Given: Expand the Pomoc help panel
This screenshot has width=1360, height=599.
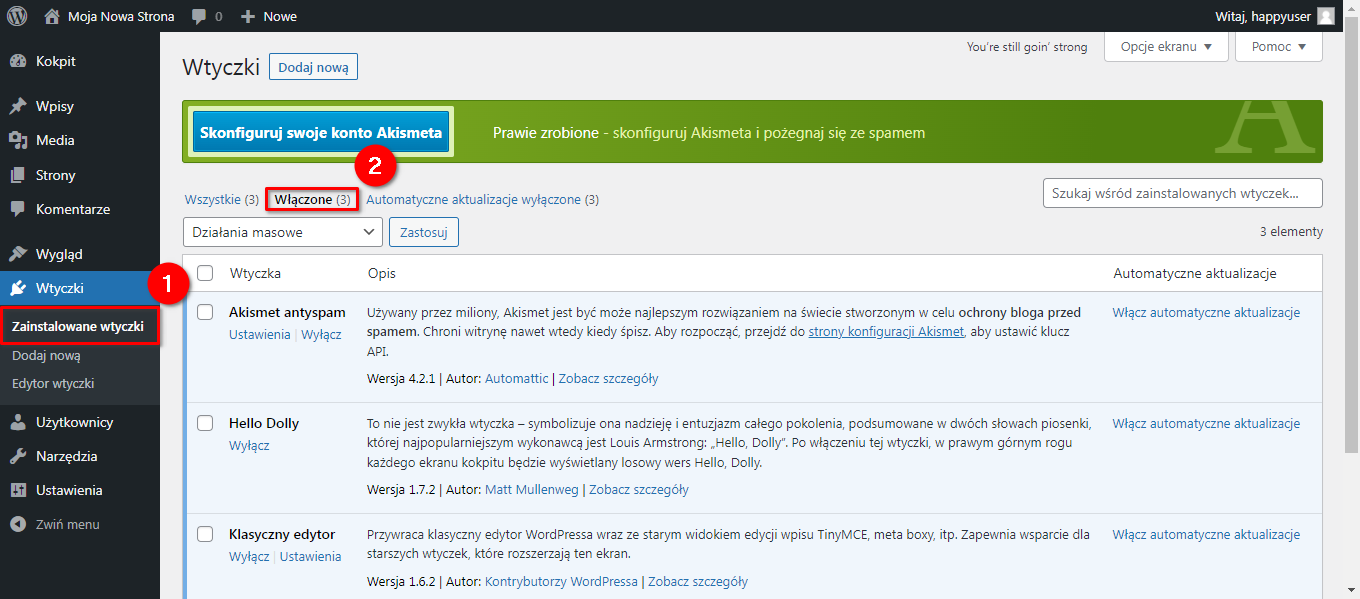Looking at the screenshot, I should 1279,47.
